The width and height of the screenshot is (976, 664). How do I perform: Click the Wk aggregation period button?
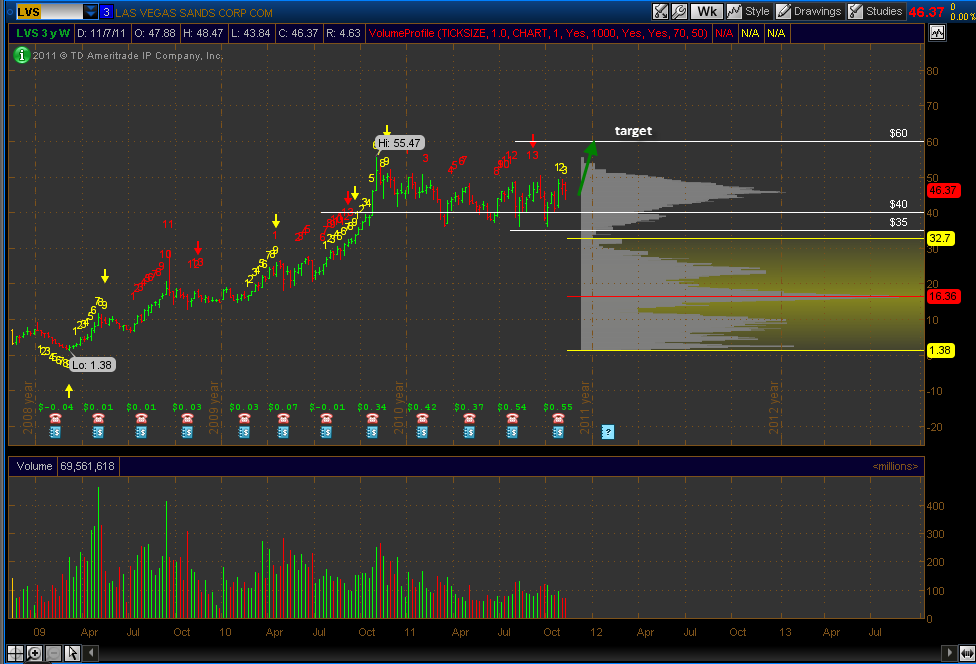(706, 11)
